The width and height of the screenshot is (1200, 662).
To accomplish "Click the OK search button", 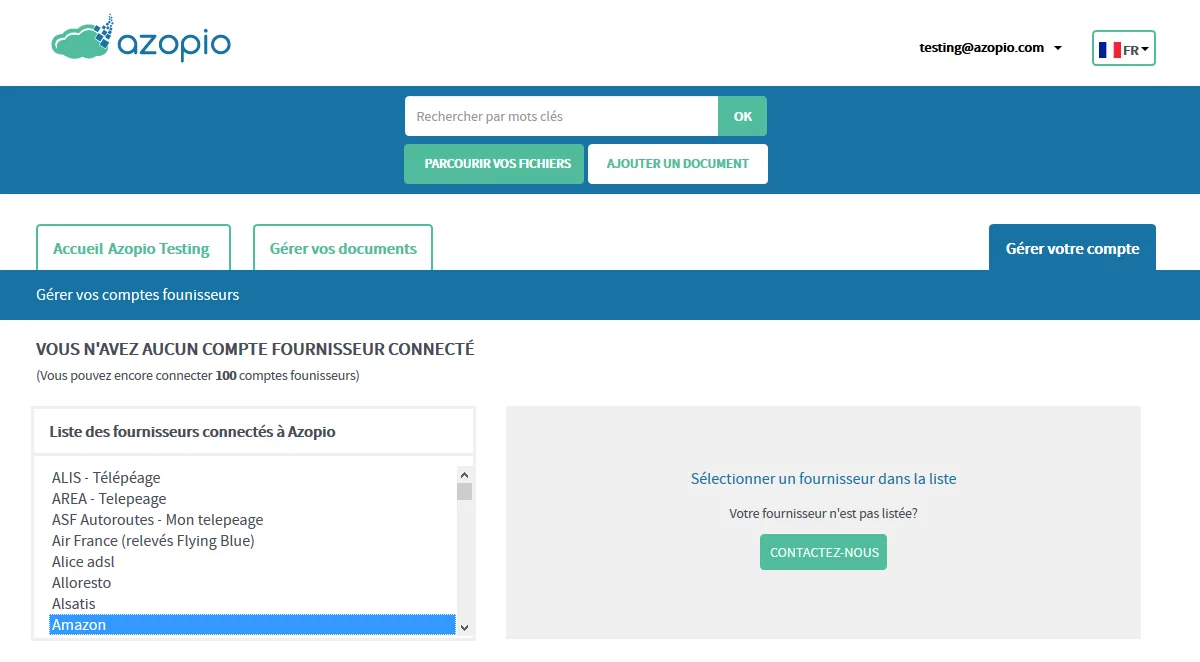I will [x=742, y=116].
